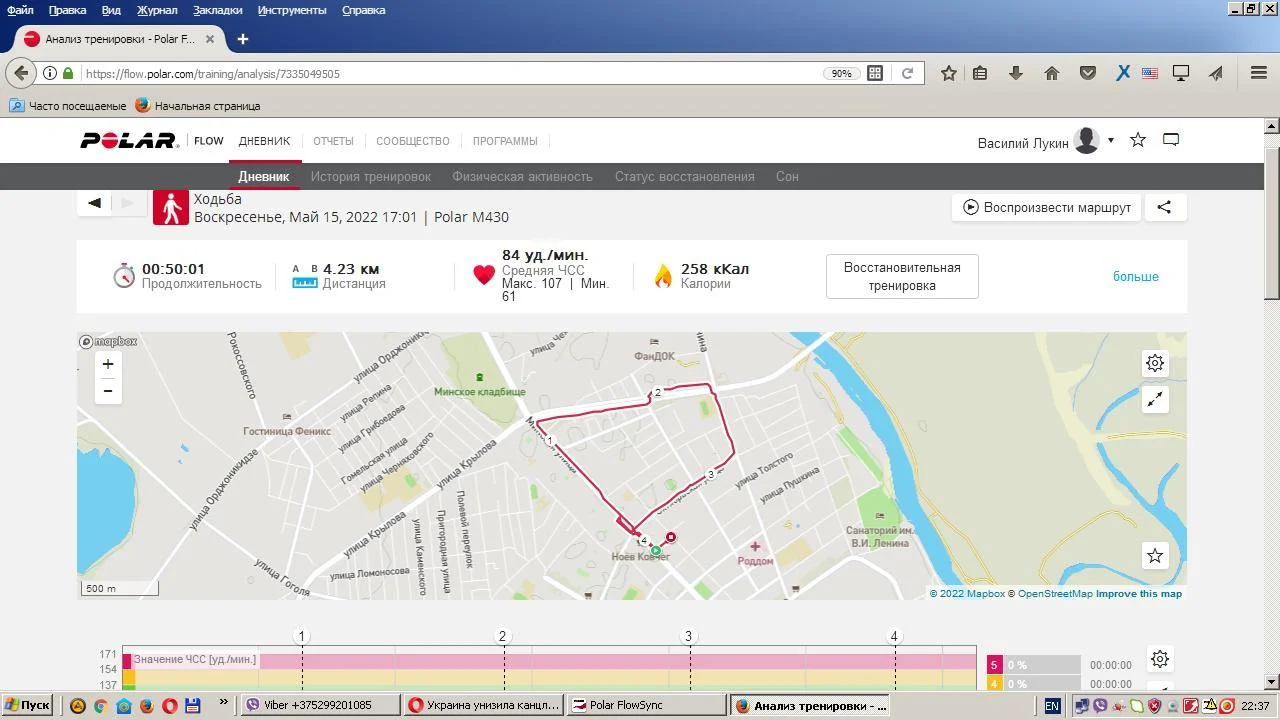Expand details with the больше link

tap(1136, 277)
